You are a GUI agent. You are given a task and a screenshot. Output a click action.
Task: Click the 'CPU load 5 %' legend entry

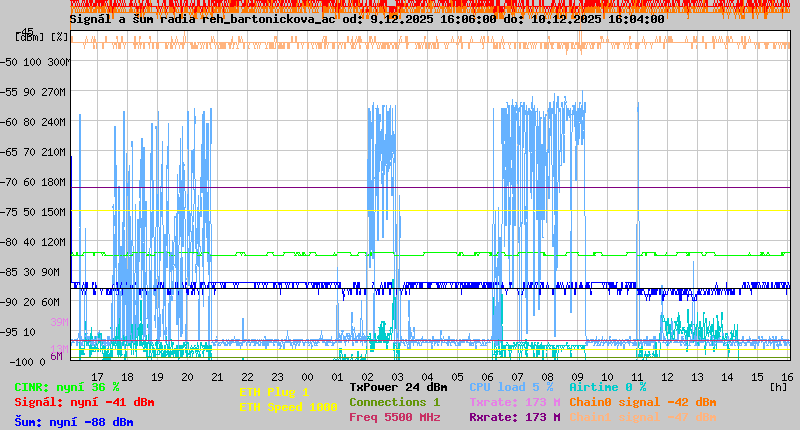coord(511,388)
